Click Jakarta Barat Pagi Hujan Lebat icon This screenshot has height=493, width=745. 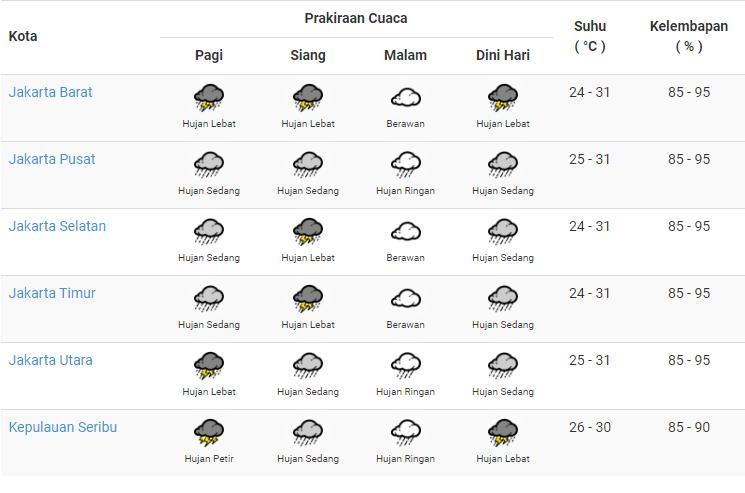point(209,98)
